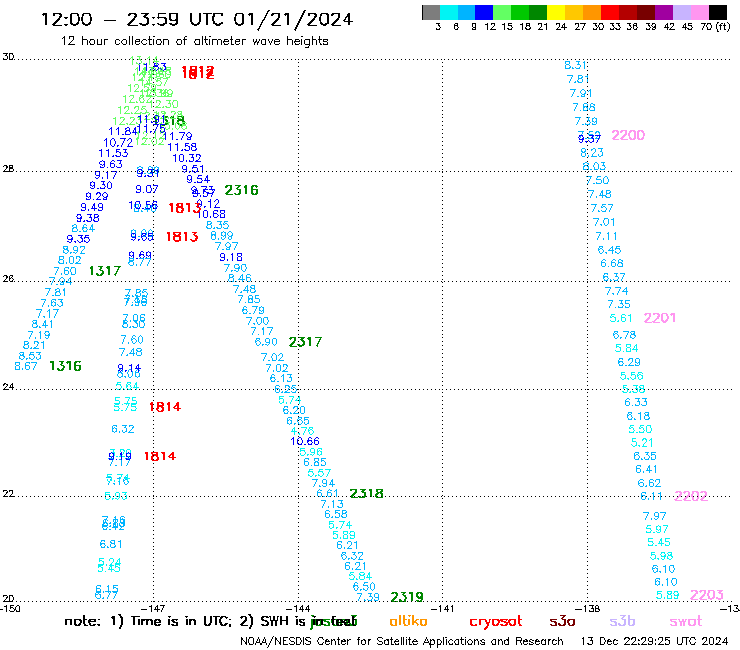
Task: Click the black swatch at the scale's end
Action: [x=718, y=12]
